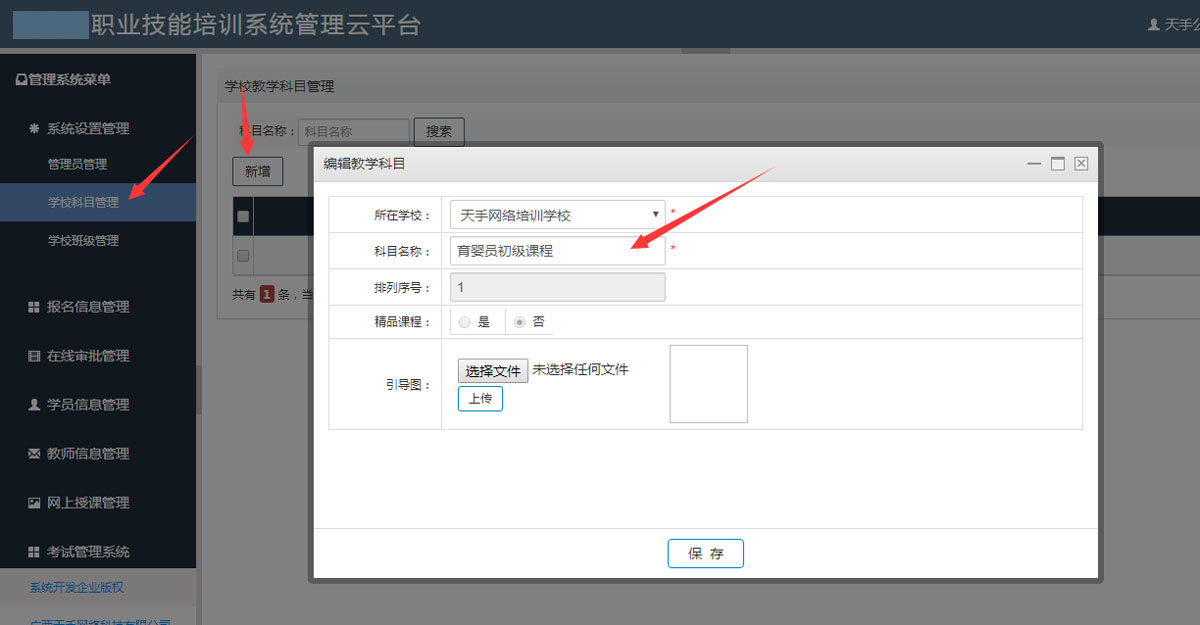Select 否 for 精品课程
1200x625 pixels.
coord(519,322)
